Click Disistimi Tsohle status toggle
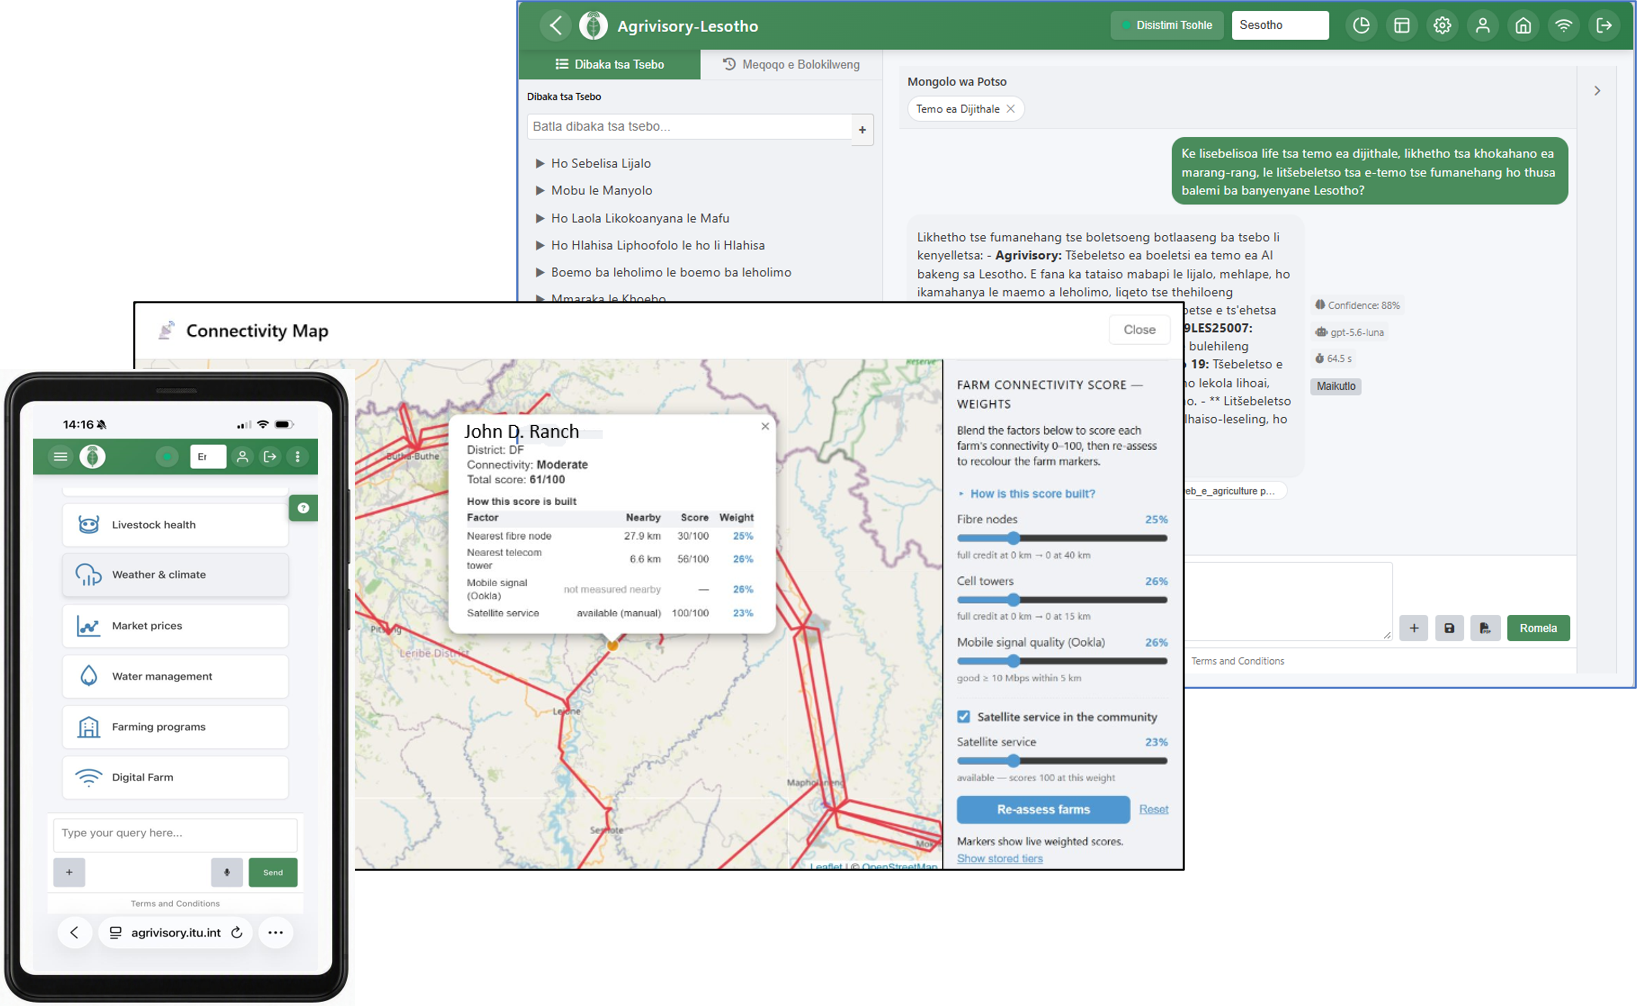 click(x=1167, y=26)
